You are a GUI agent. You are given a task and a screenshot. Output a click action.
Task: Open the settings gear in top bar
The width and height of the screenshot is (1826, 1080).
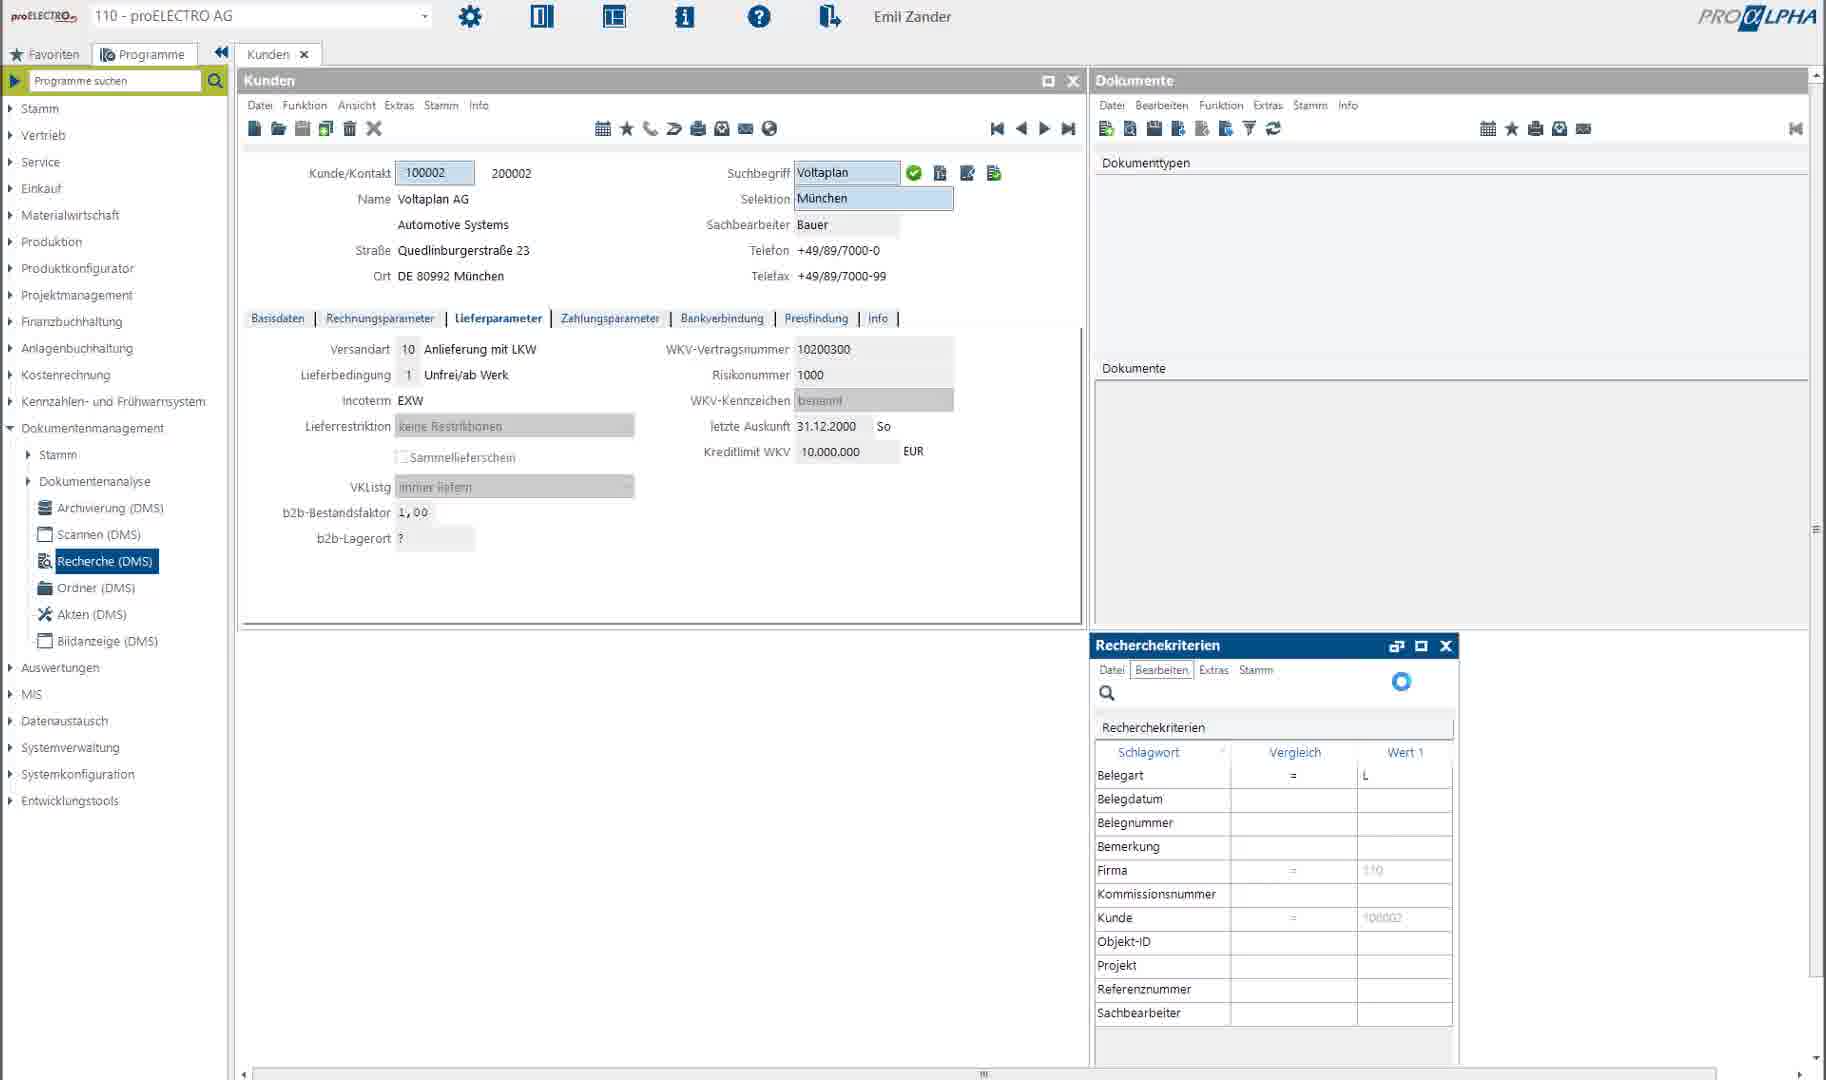(x=470, y=16)
